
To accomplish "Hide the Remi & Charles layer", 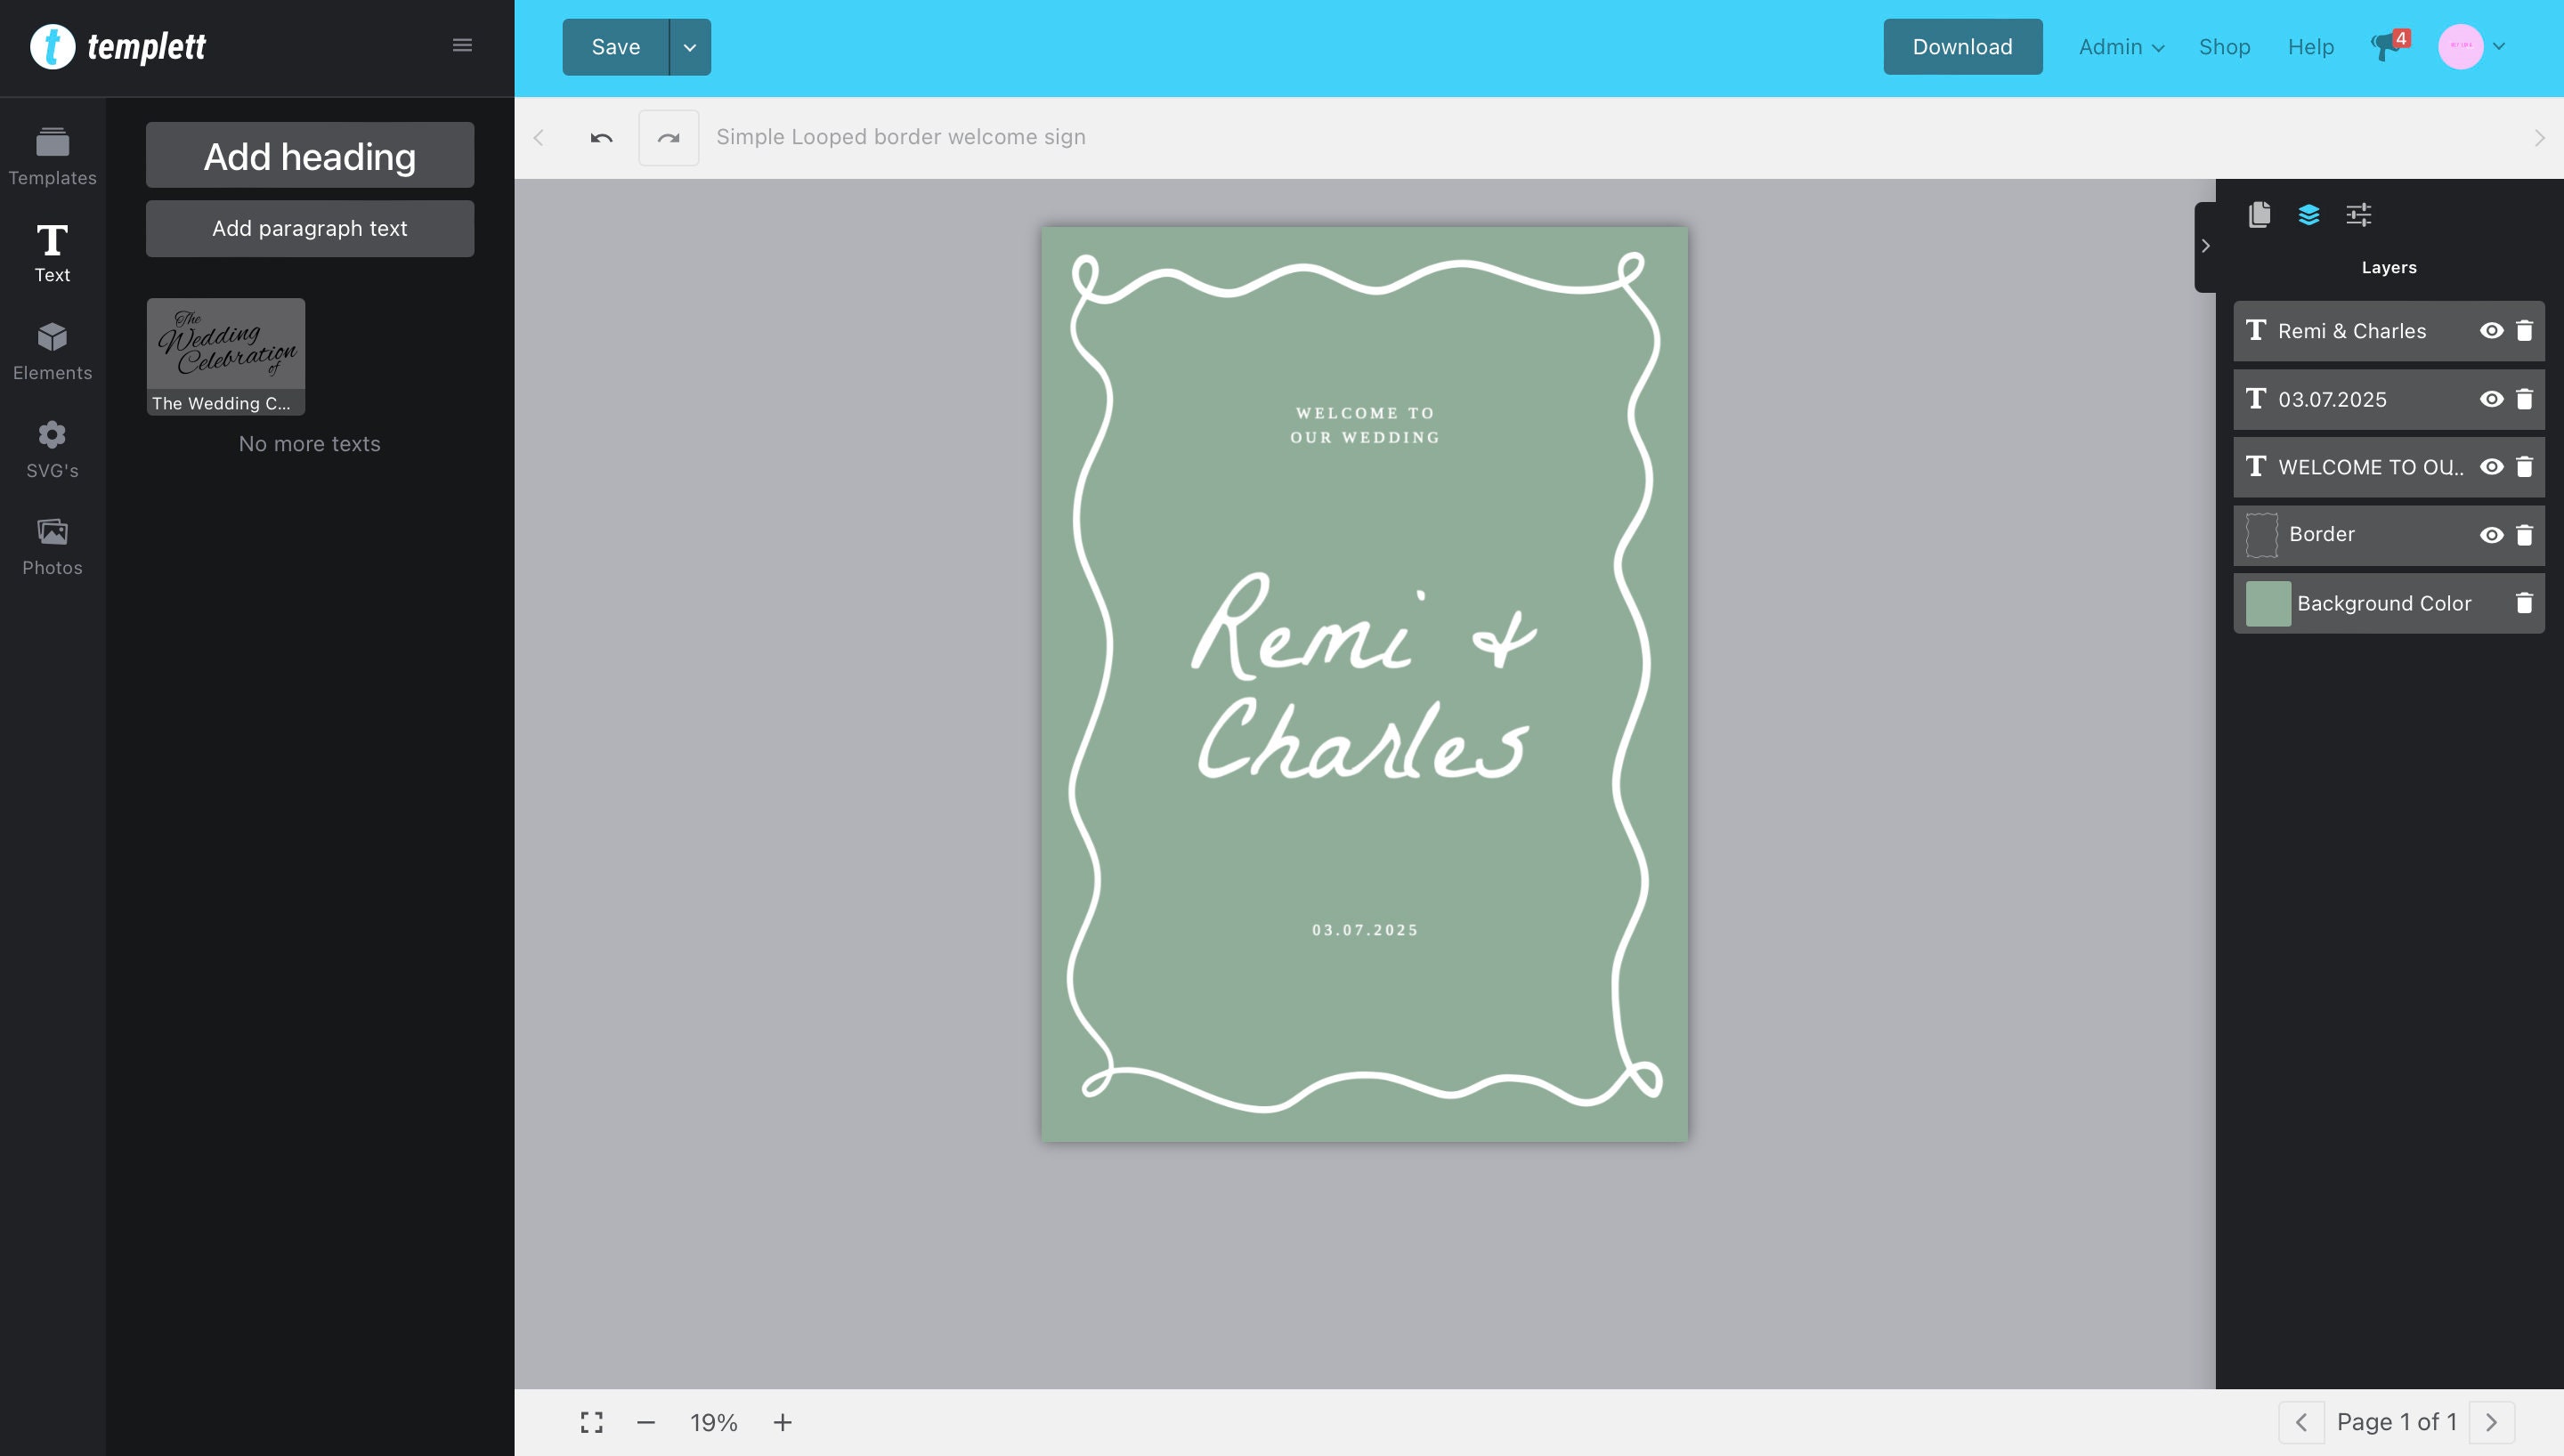I will point(2491,331).
